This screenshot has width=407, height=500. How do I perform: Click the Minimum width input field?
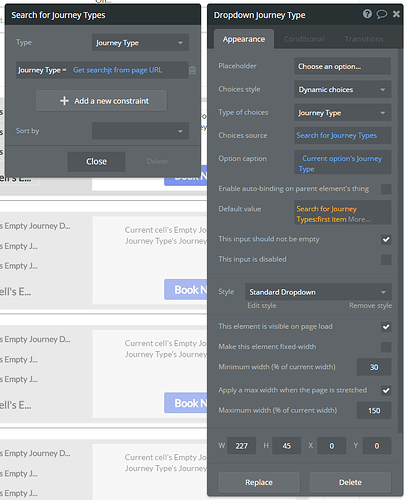pyautogui.click(x=374, y=367)
